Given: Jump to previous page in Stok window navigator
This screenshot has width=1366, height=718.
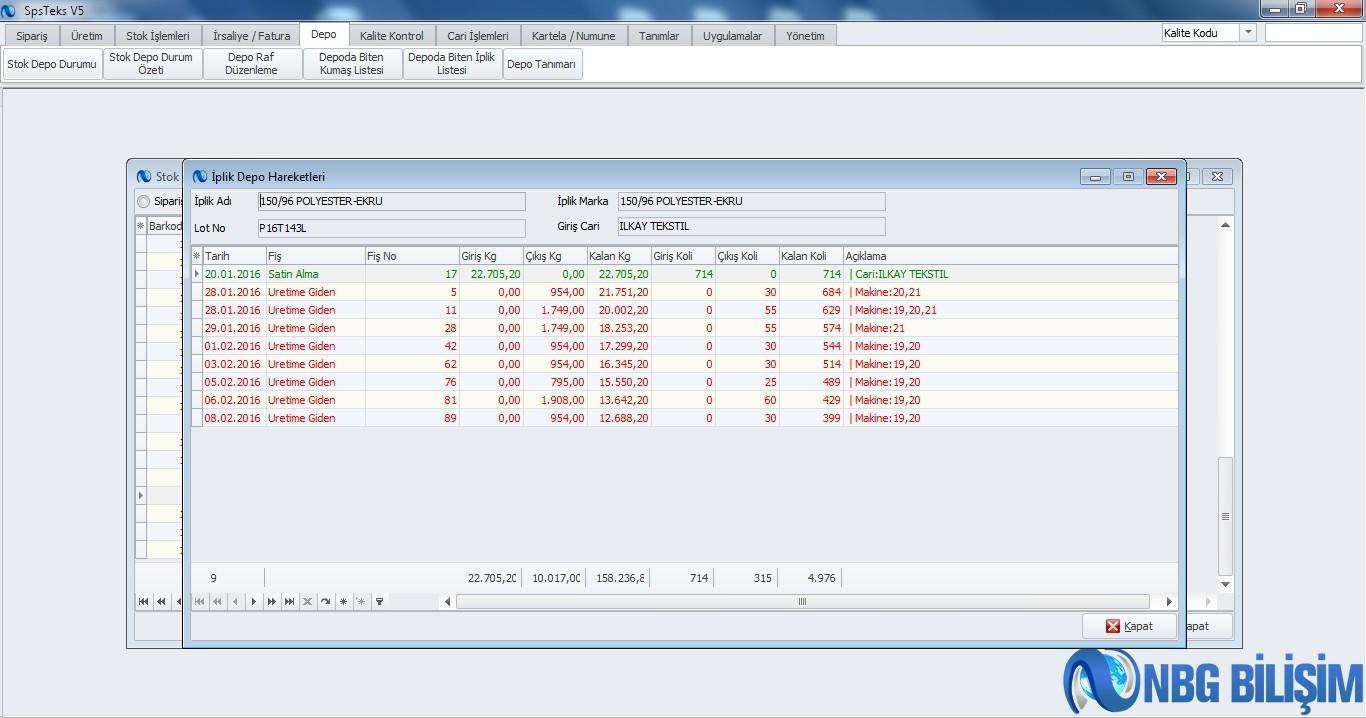Looking at the screenshot, I should click(x=161, y=601).
